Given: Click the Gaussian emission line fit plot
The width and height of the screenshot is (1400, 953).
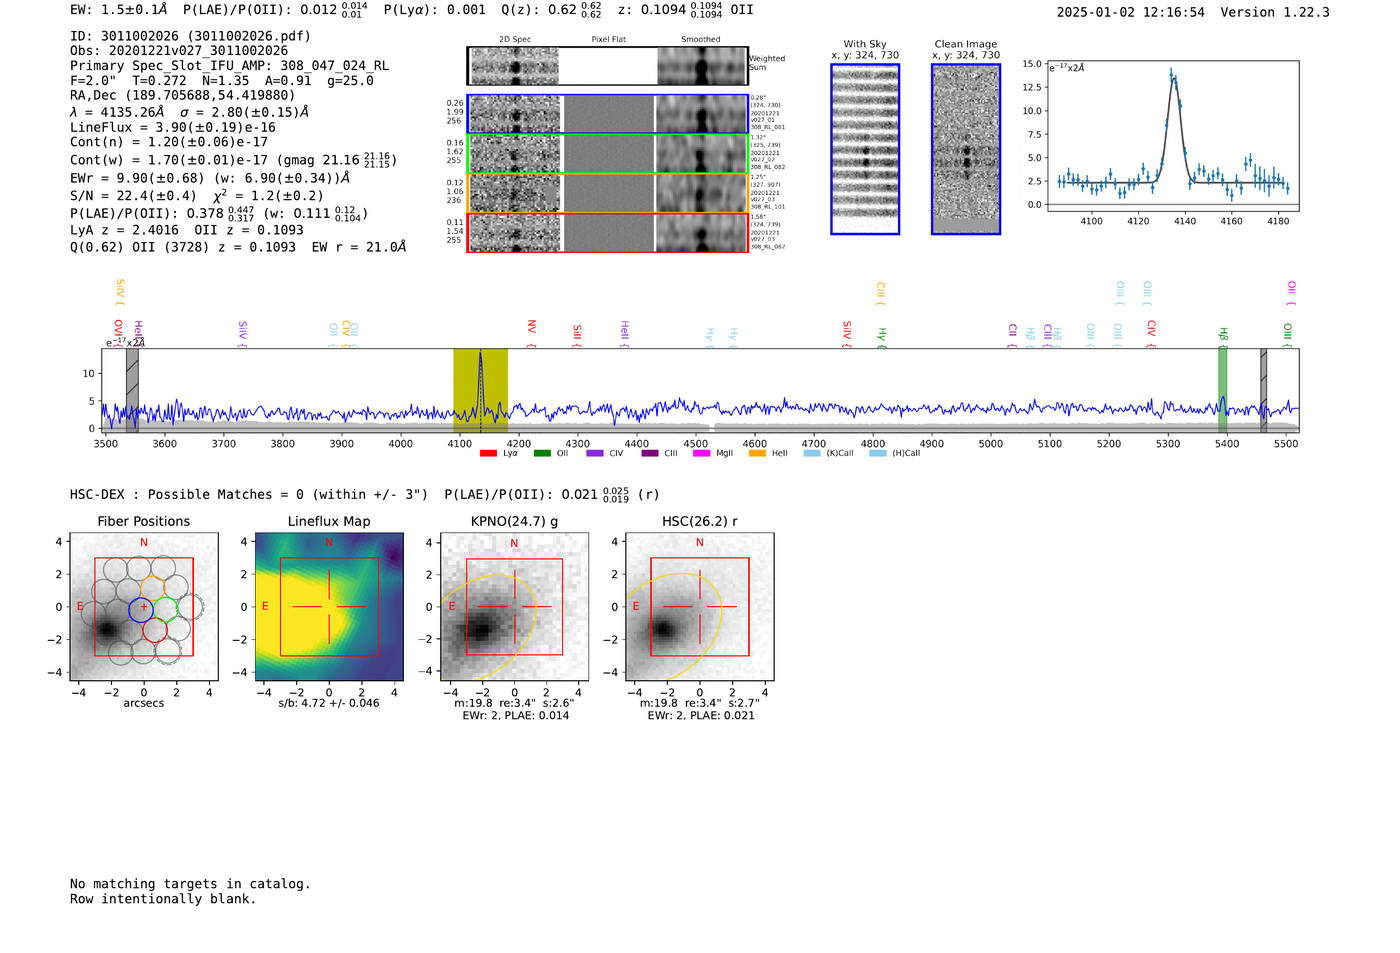Looking at the screenshot, I should click(x=1173, y=137).
